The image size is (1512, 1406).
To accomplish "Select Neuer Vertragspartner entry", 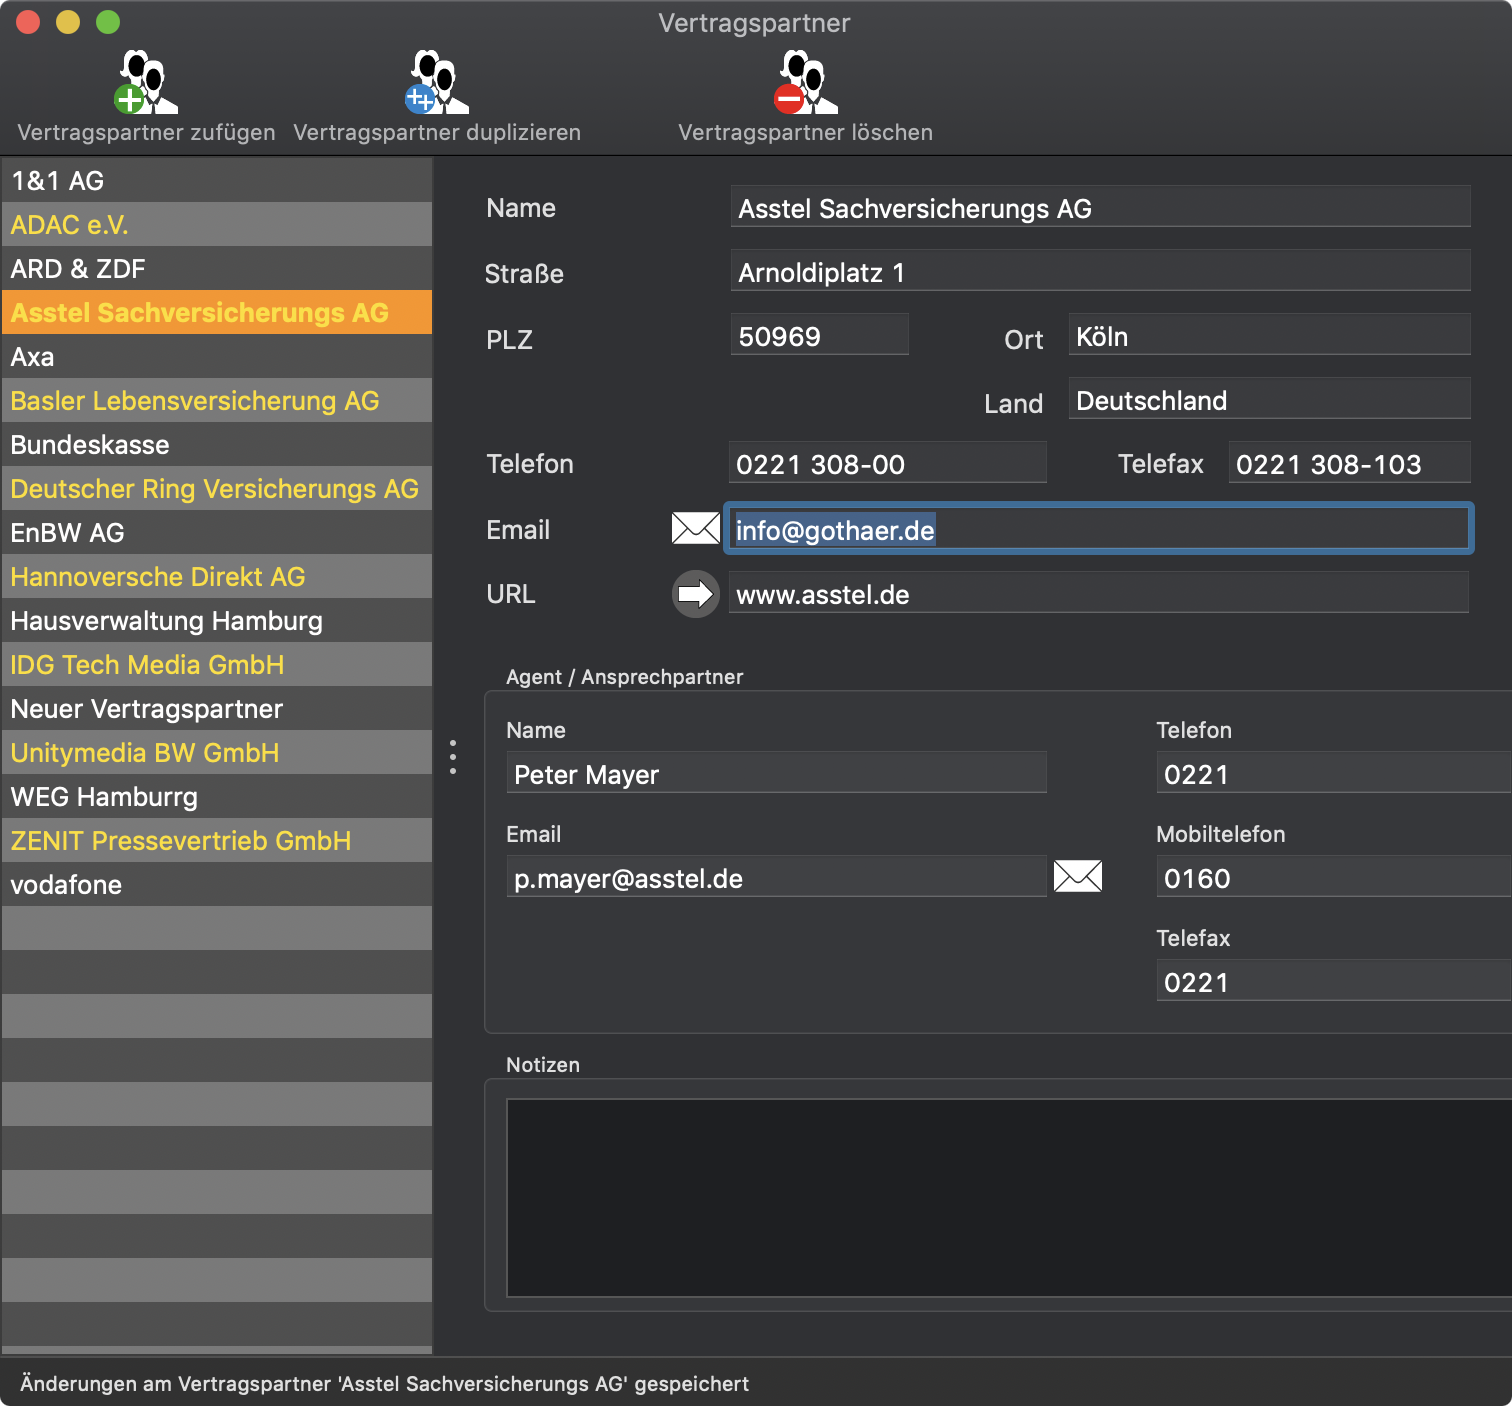I will [x=217, y=708].
